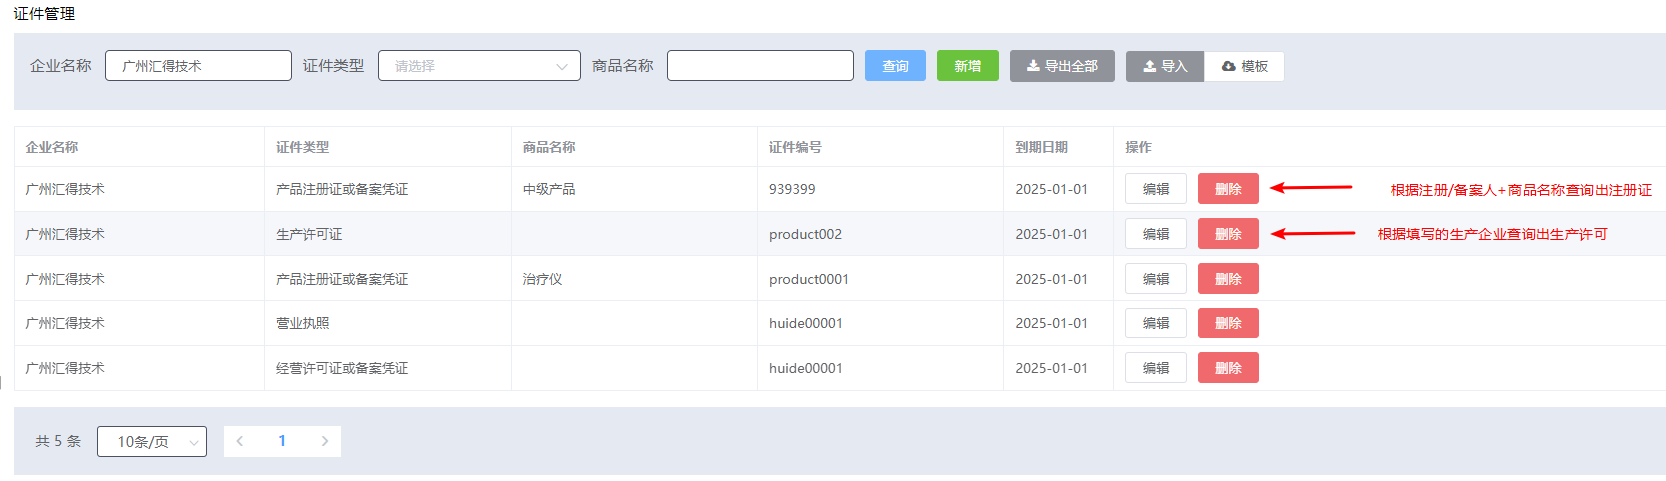Edit the 营业执照 row

[1155, 323]
